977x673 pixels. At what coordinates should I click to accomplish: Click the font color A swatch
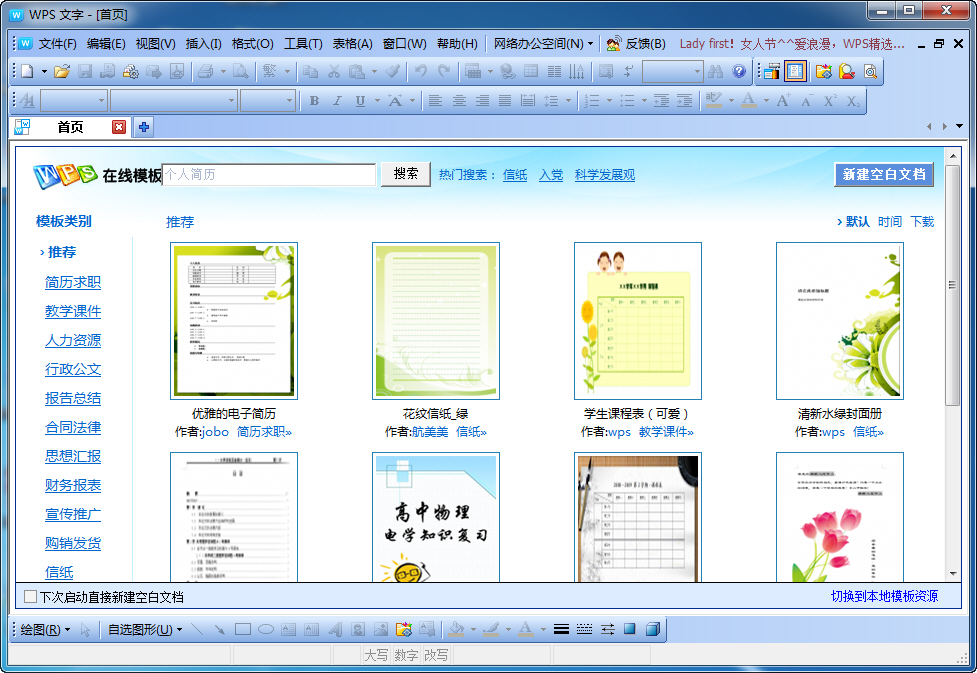tap(749, 100)
